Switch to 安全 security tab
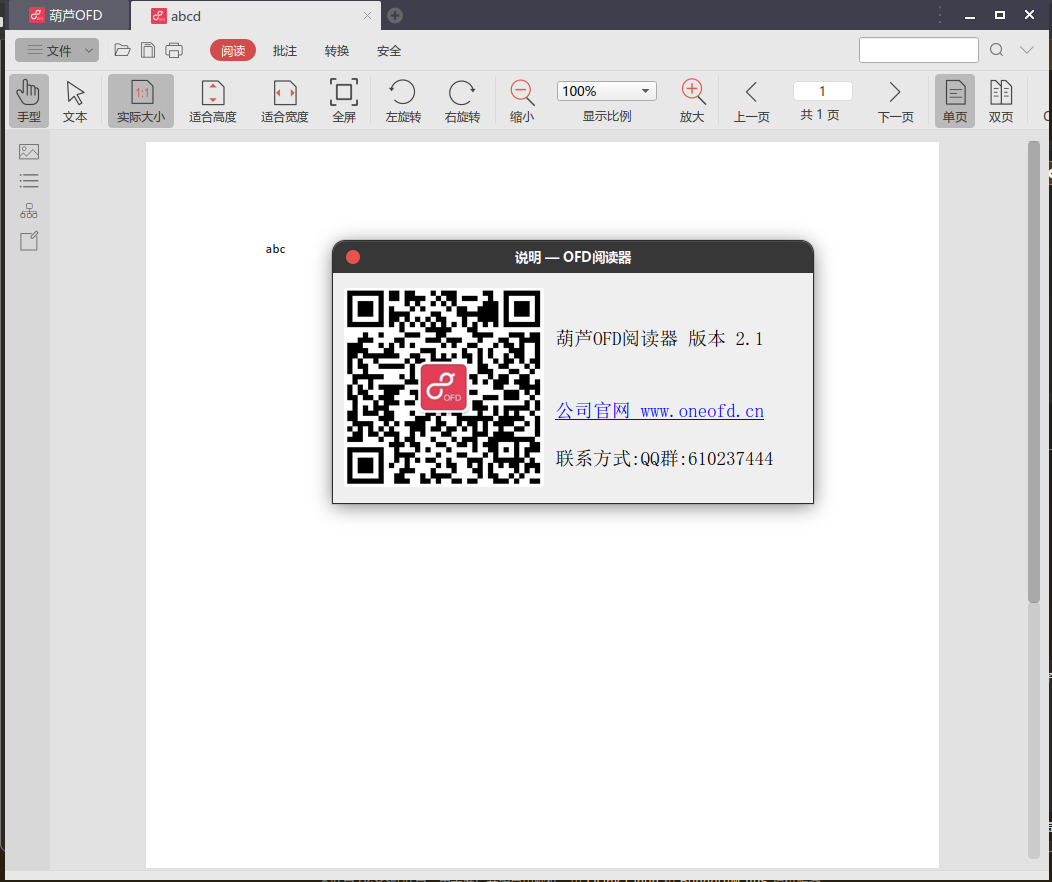The width and height of the screenshot is (1052, 882). click(389, 51)
